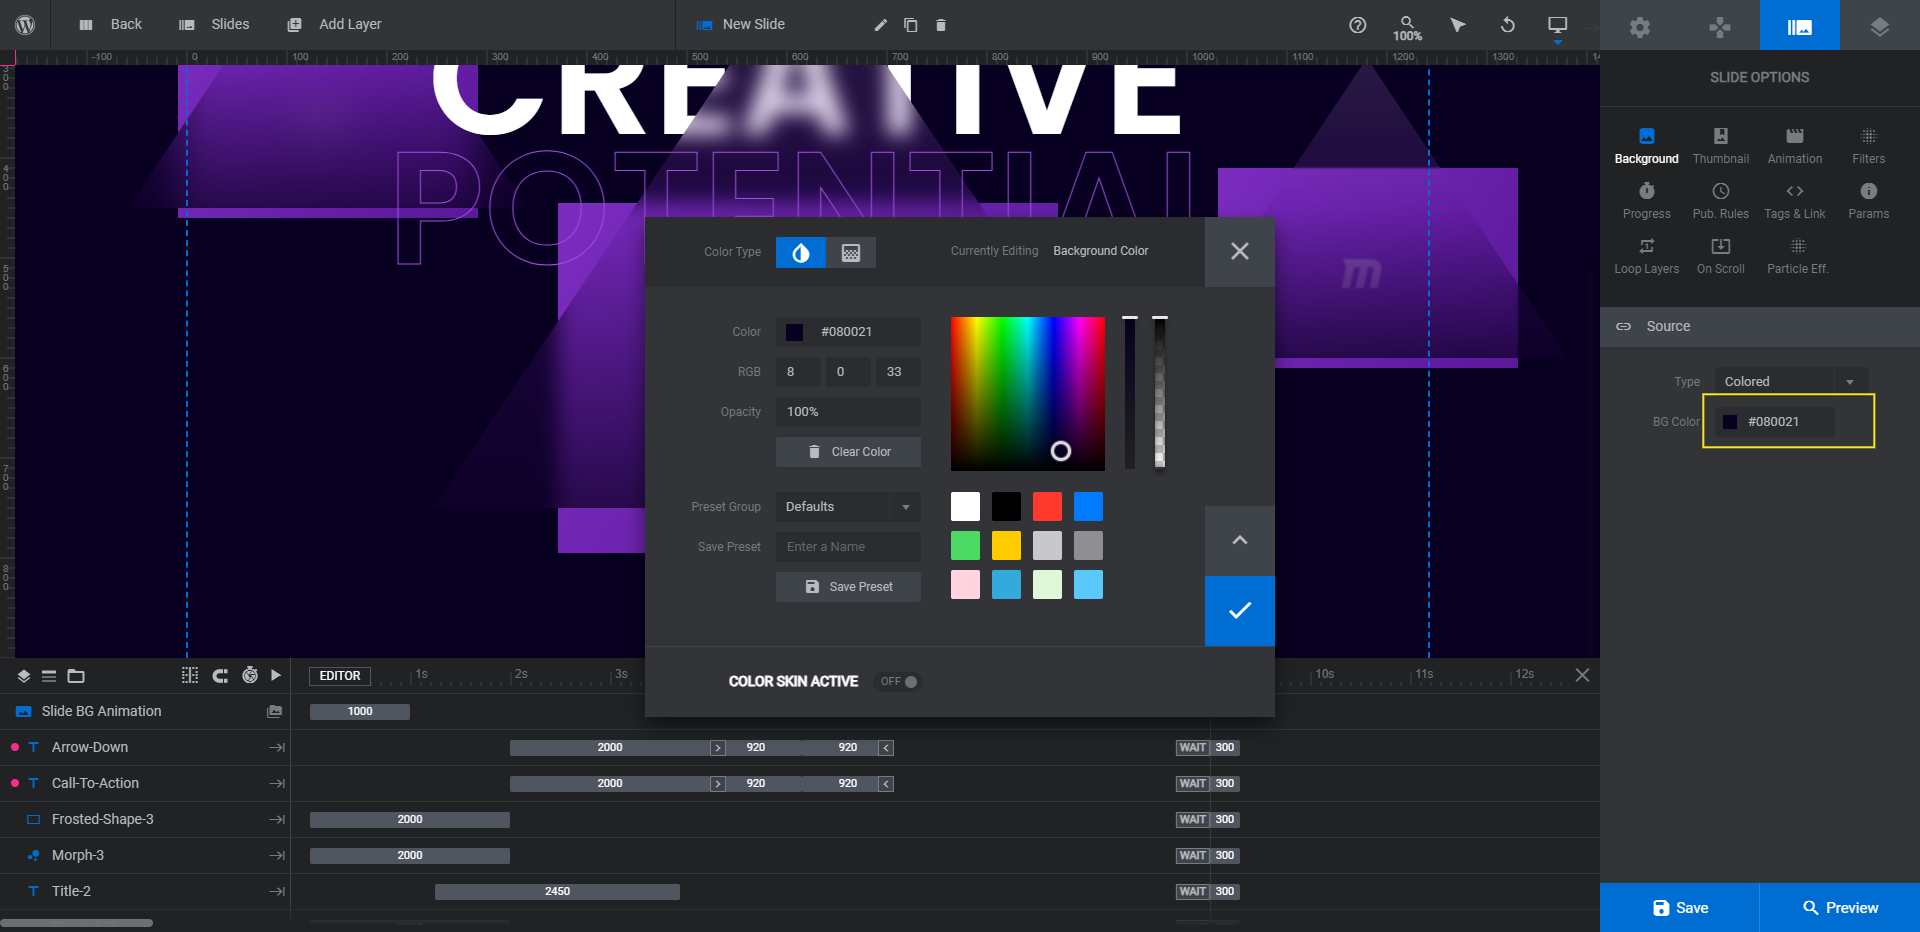The height and width of the screenshot is (932, 1920).
Task: Click the hex color #080021 input
Action: 848,332
